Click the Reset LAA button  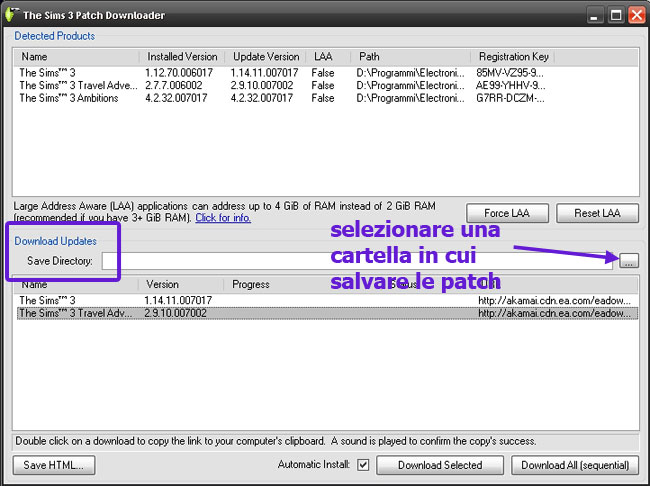coord(597,213)
